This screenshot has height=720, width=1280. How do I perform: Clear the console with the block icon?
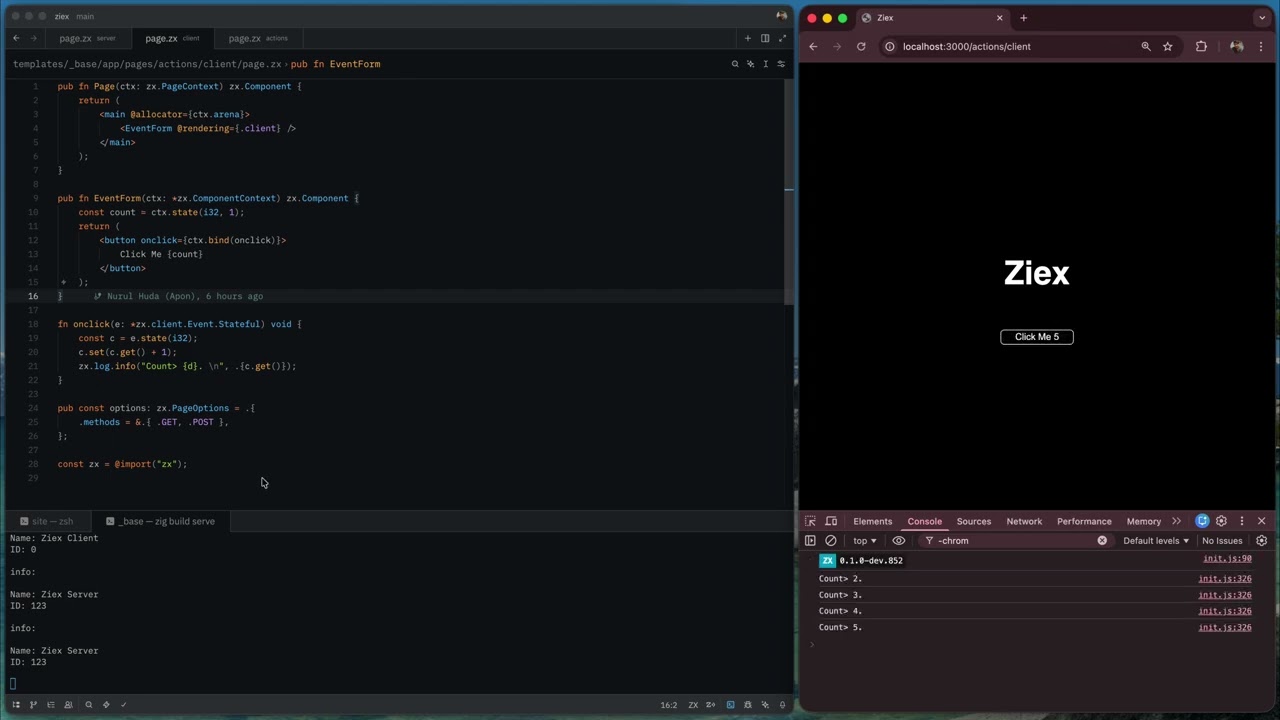[x=830, y=541]
